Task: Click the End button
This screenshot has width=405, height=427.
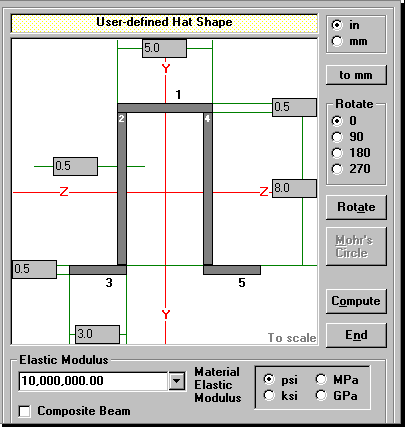Action: coord(356,335)
